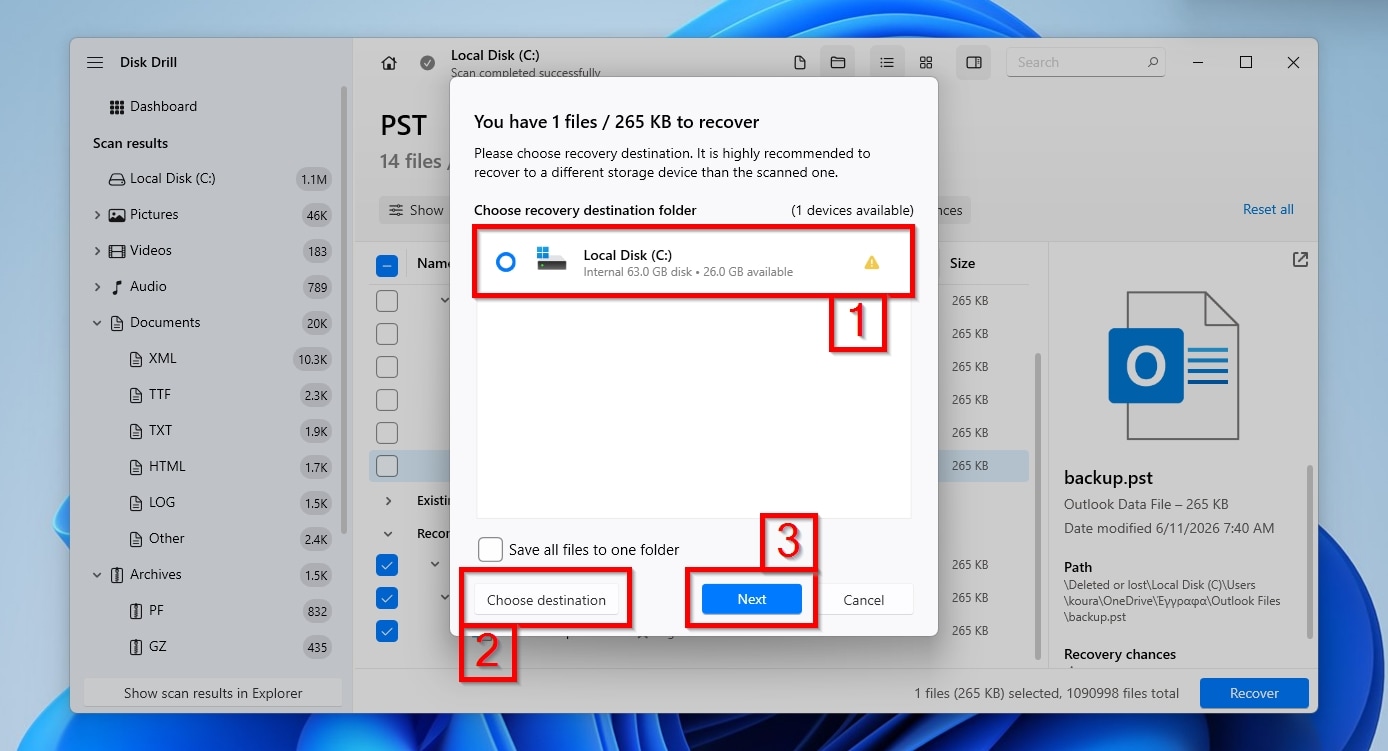This screenshot has width=1388, height=751.
Task: Click the 1.1M count badge
Action: 314,180
